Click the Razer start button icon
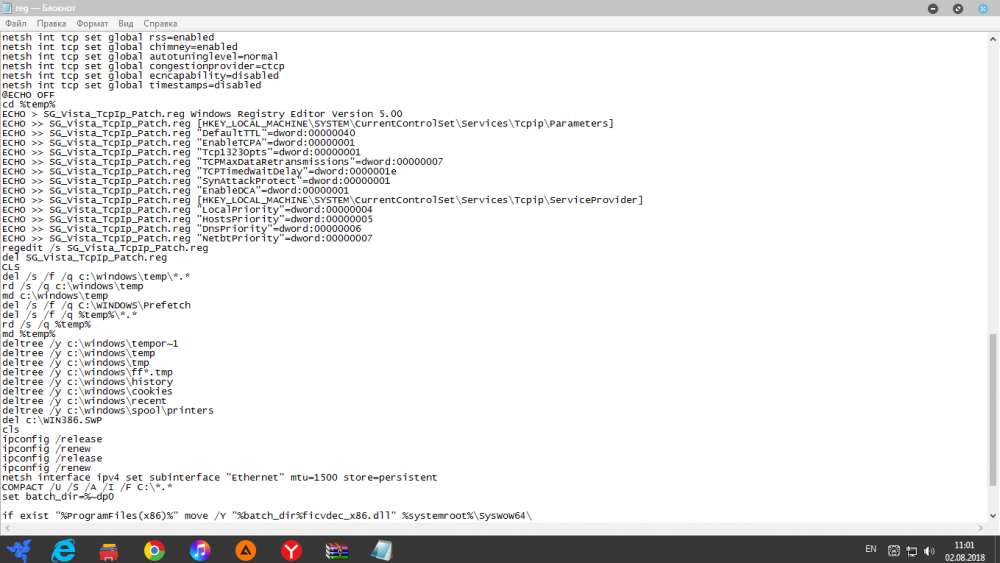 tap(19, 549)
